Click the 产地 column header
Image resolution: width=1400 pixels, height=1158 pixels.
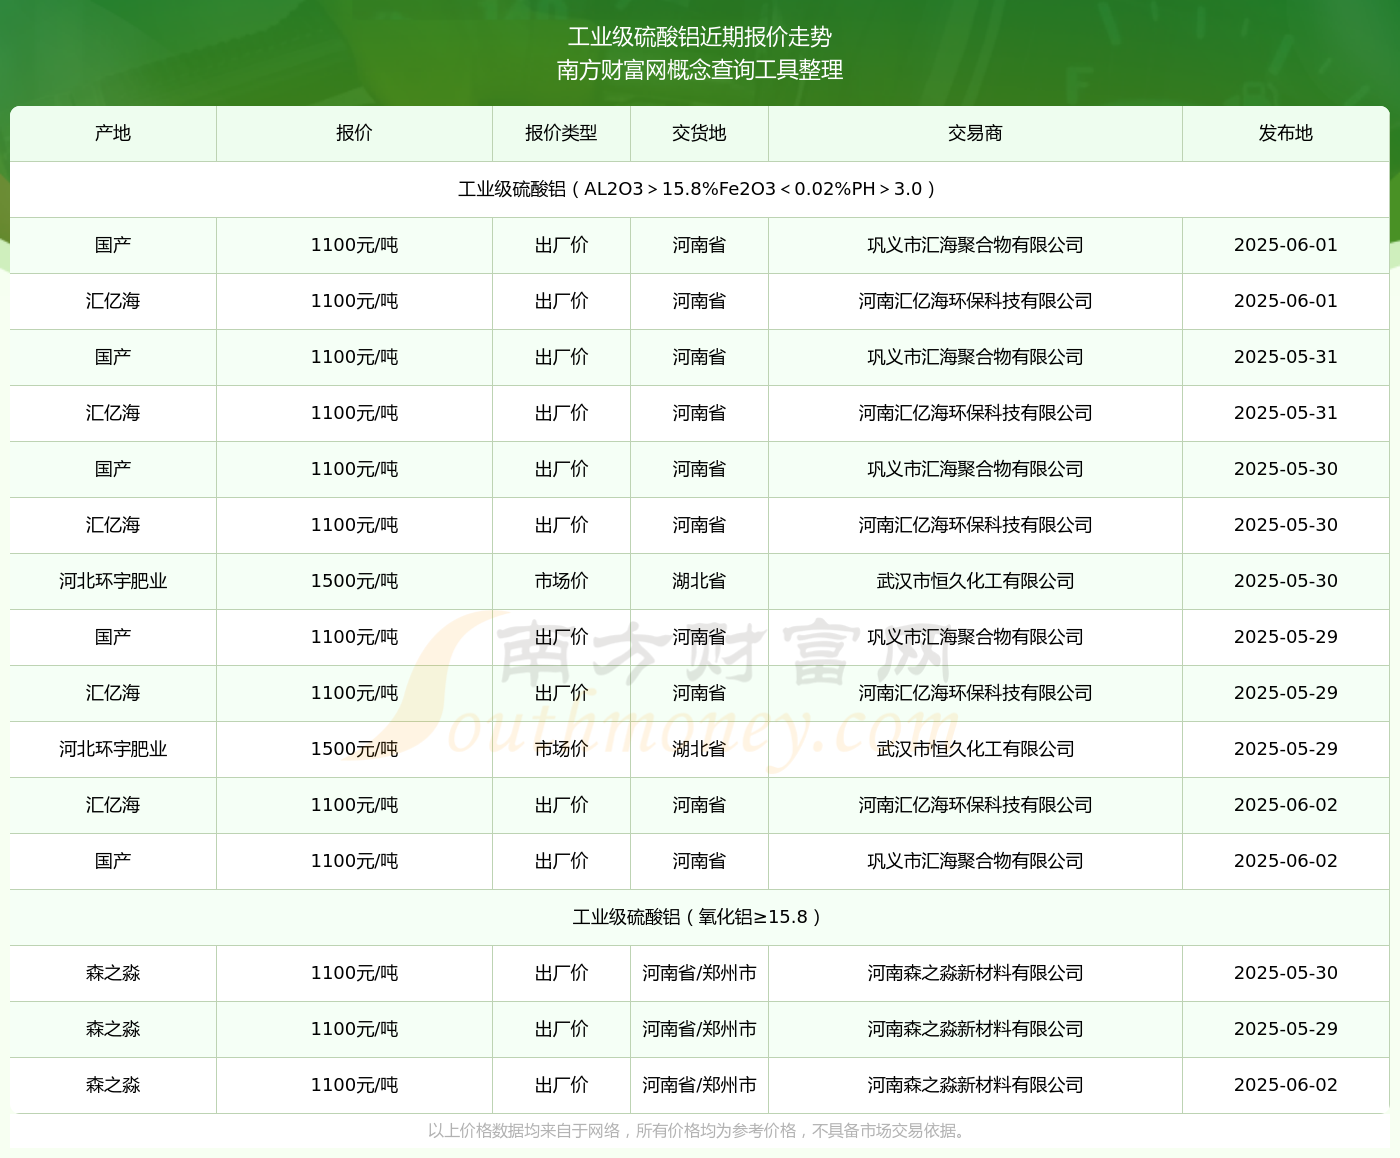(113, 133)
